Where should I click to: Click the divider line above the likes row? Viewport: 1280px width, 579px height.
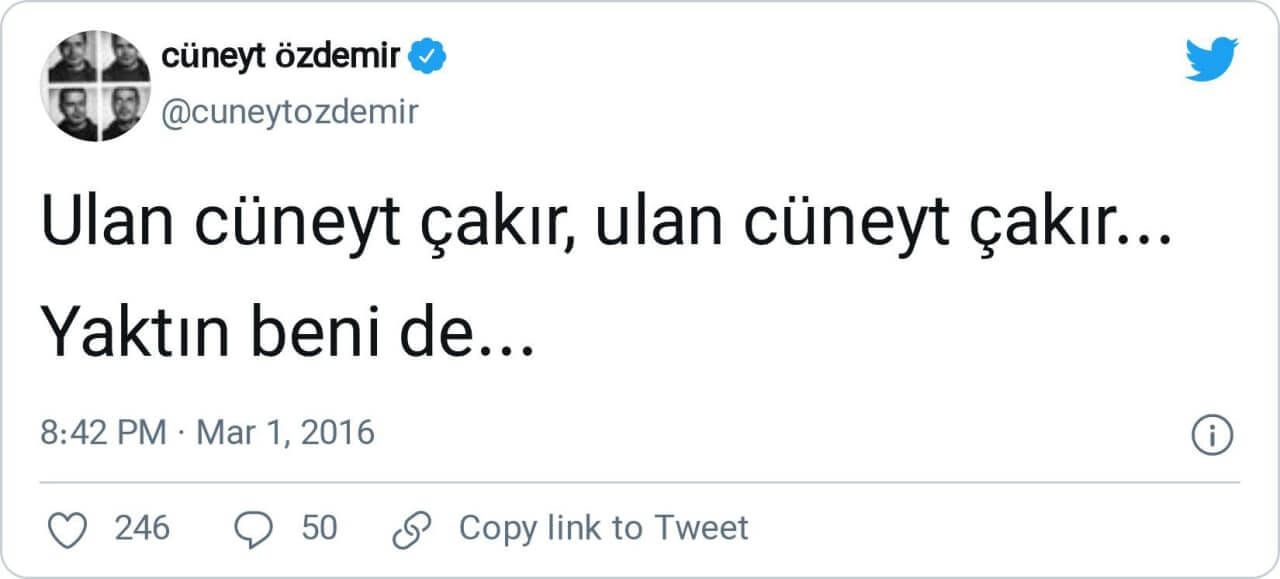tap(640, 483)
